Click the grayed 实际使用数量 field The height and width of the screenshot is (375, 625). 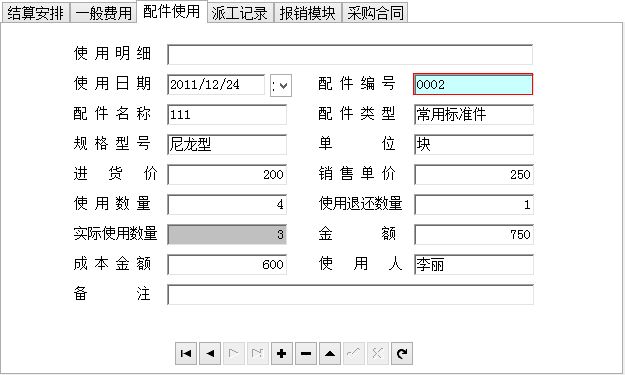[227, 234]
